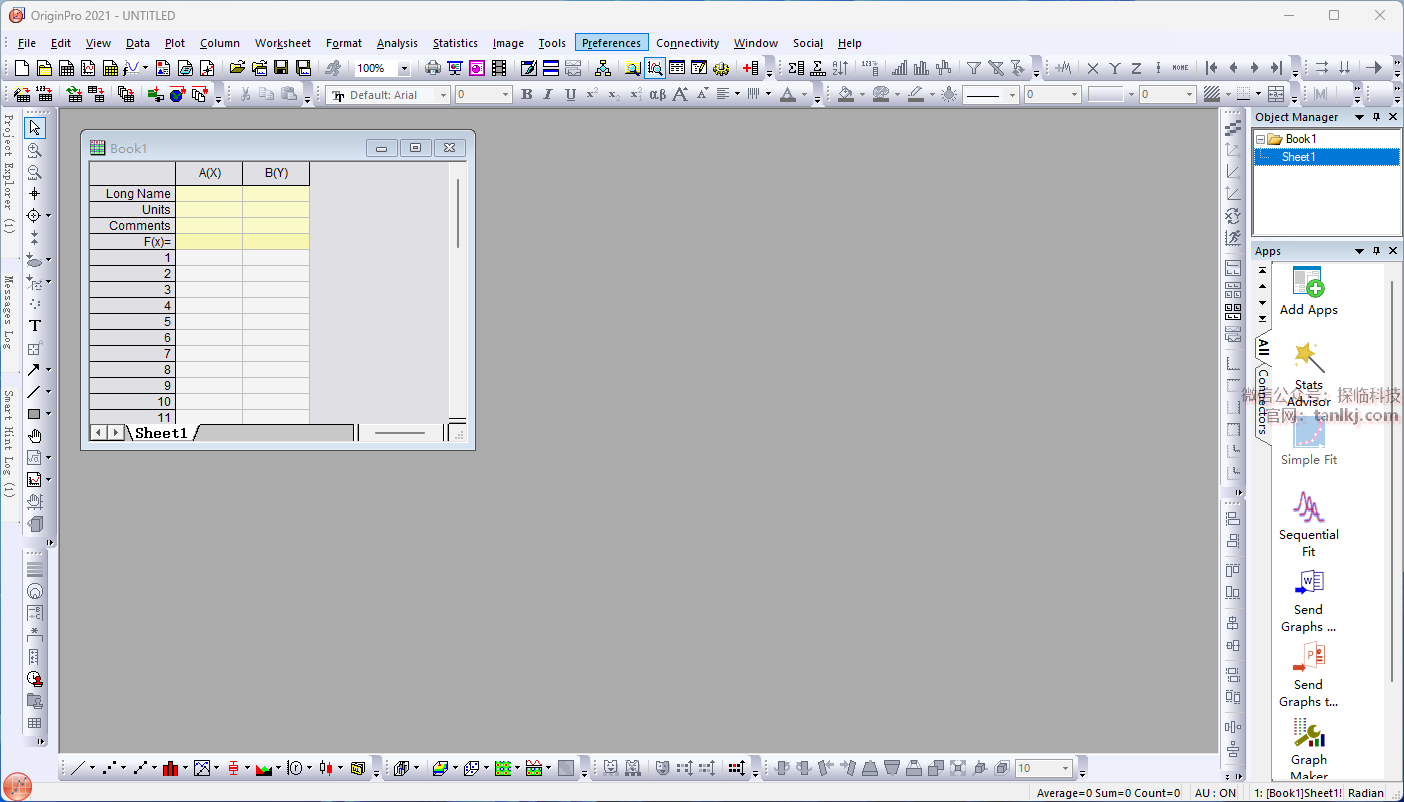Click the New Project icon
Image resolution: width=1404 pixels, height=802 pixels.
click(22, 68)
